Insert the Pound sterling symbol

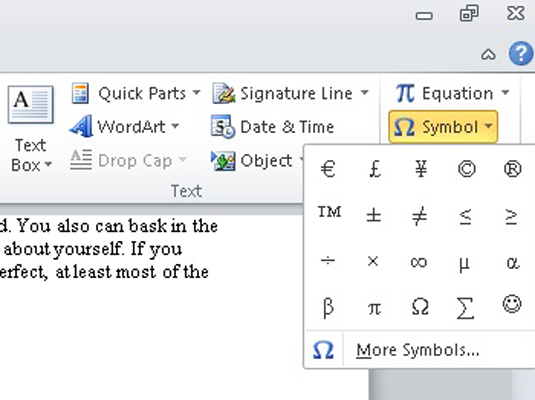375,169
